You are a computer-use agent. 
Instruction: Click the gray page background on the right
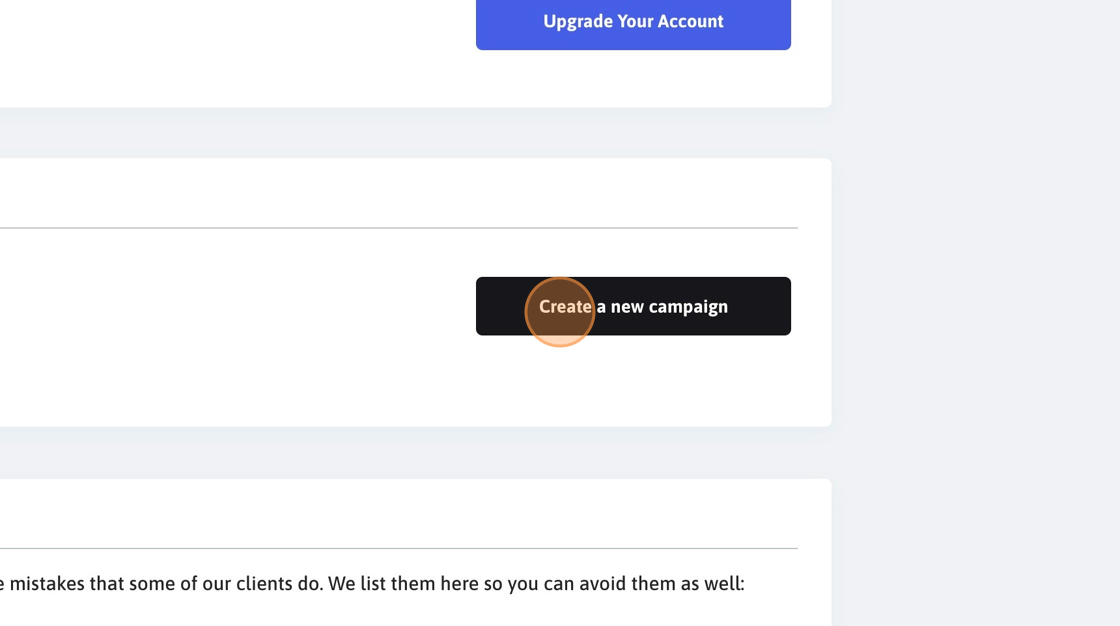point(976,313)
